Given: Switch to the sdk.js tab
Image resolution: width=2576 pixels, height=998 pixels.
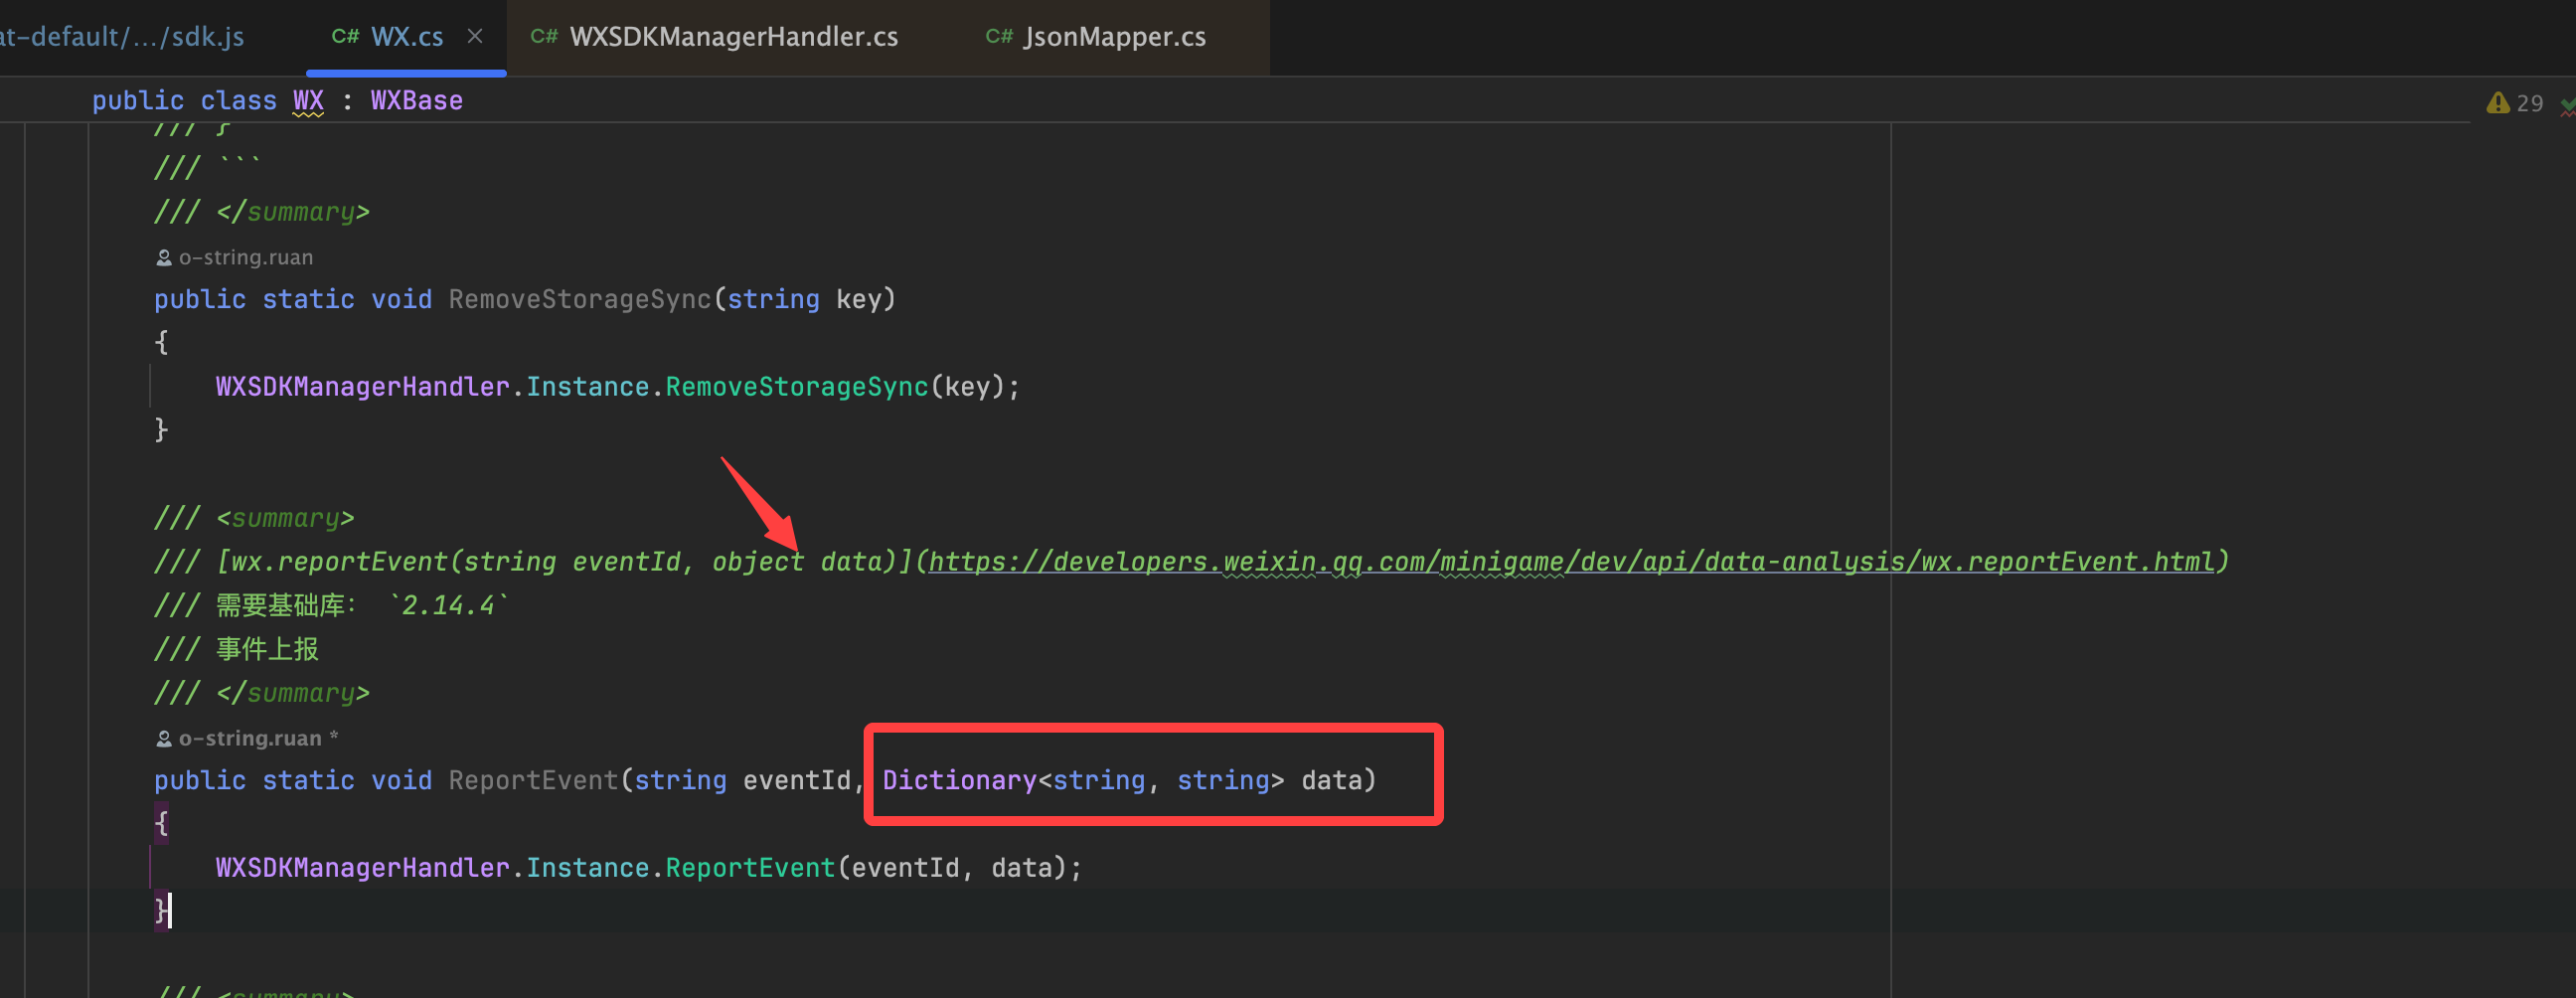Looking at the screenshot, I should [x=122, y=37].
